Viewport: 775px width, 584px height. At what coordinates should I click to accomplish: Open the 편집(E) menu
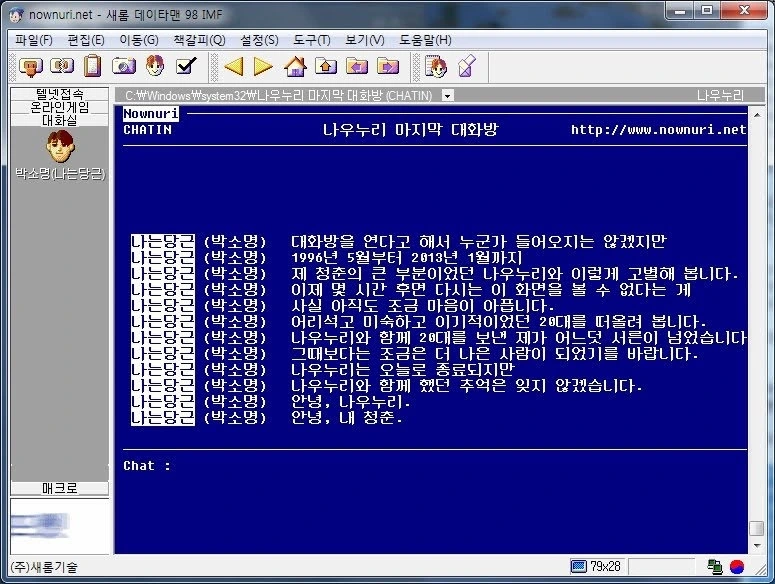coord(86,40)
